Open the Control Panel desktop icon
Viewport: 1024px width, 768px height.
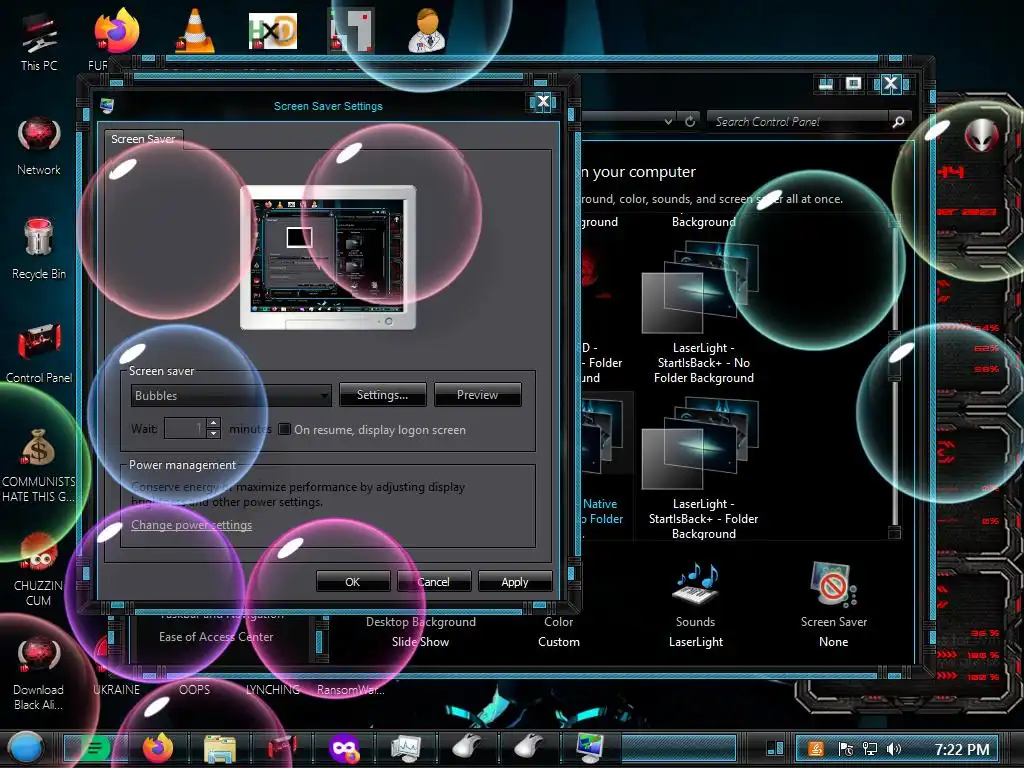coord(39,353)
